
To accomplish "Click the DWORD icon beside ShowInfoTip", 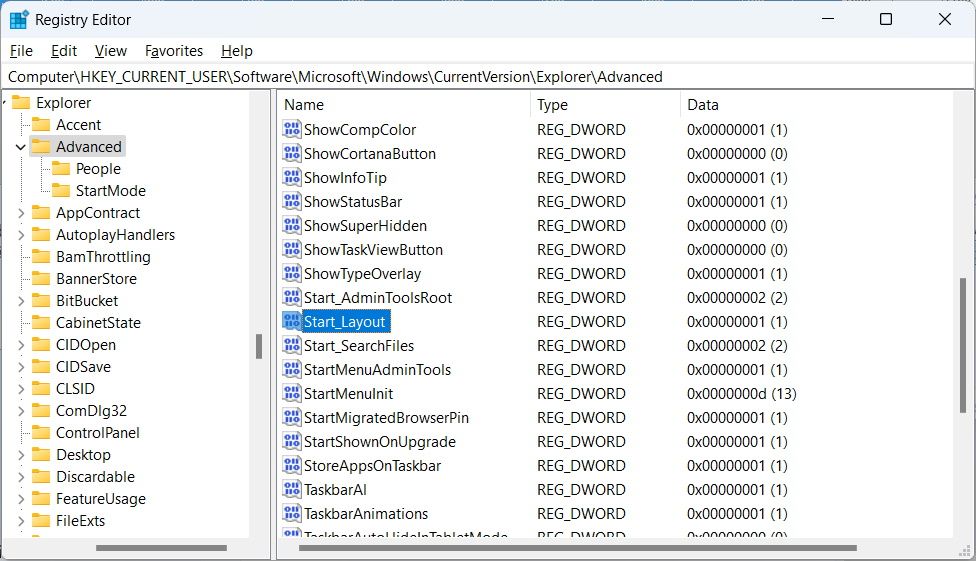I will [x=291, y=177].
